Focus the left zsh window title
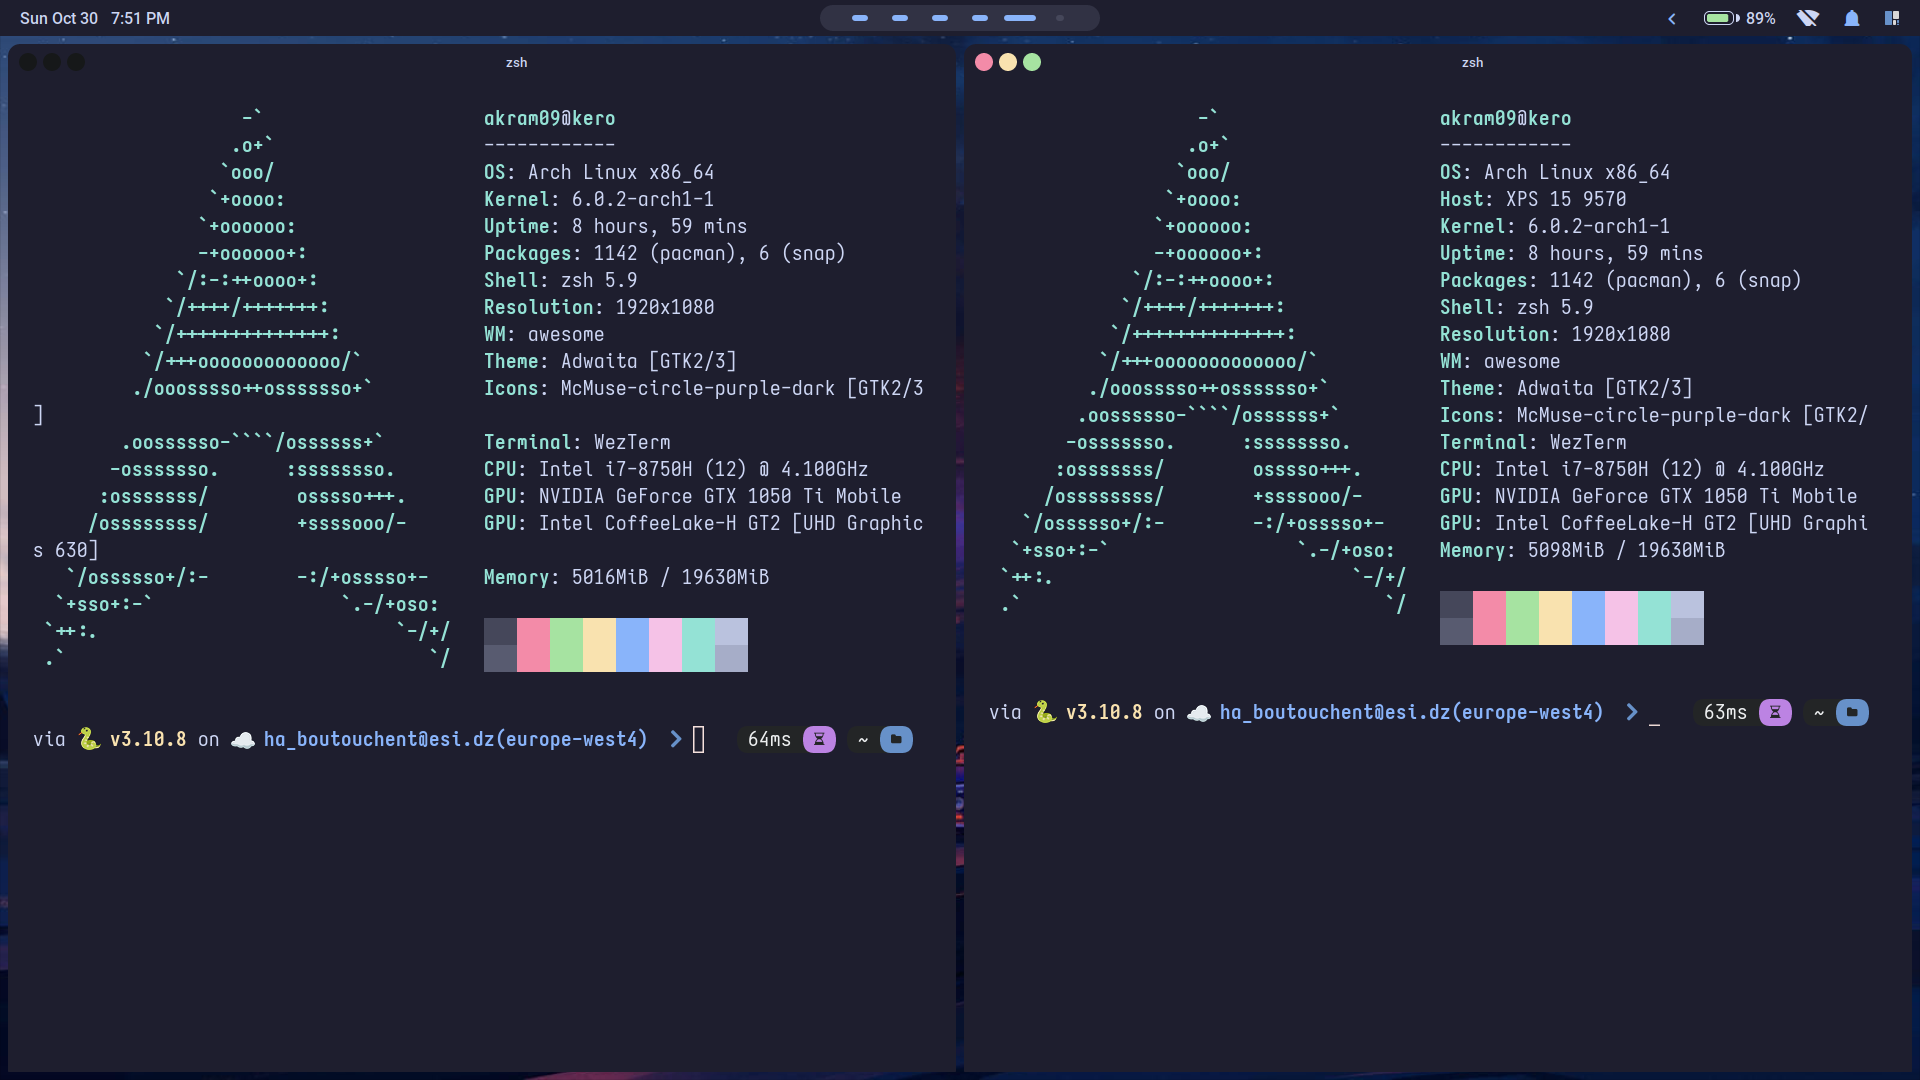This screenshot has width=1920, height=1080. pyautogui.click(x=516, y=62)
